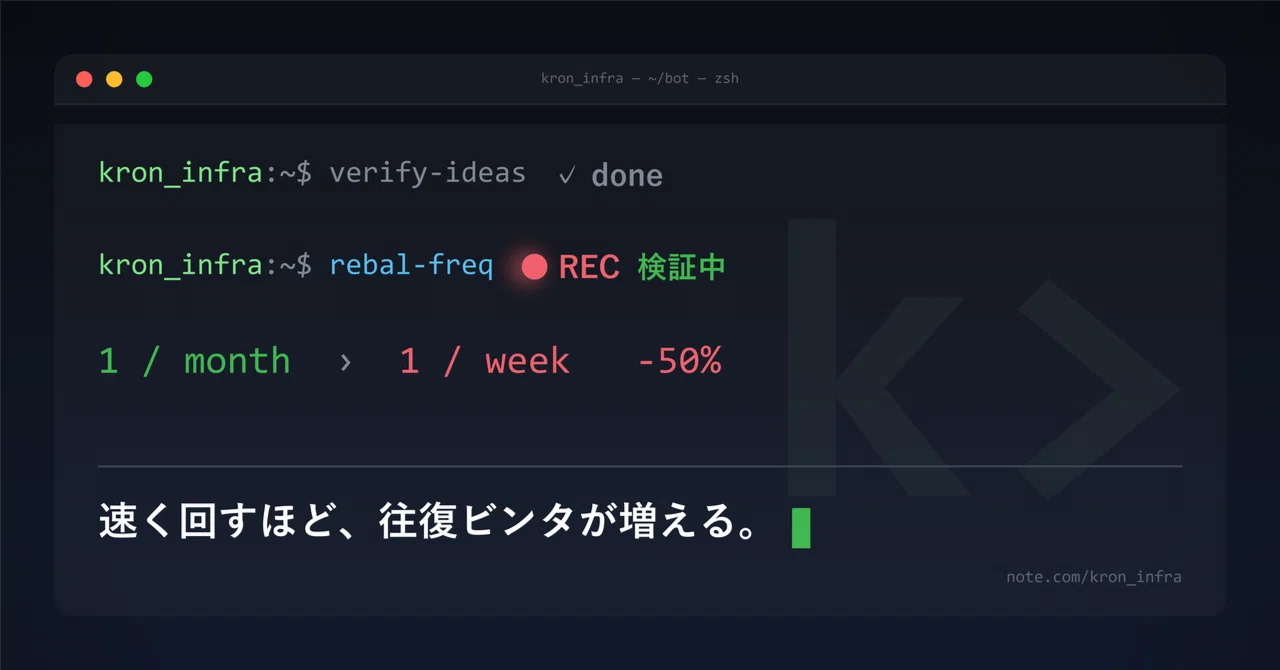The image size is (1280, 670).
Task: Click the REC label text
Action: (x=589, y=267)
